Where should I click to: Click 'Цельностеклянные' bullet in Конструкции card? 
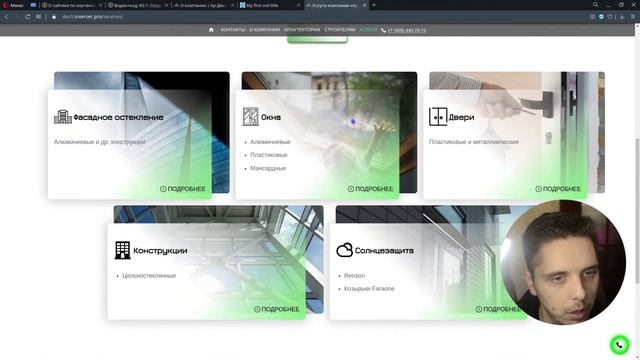pos(149,276)
